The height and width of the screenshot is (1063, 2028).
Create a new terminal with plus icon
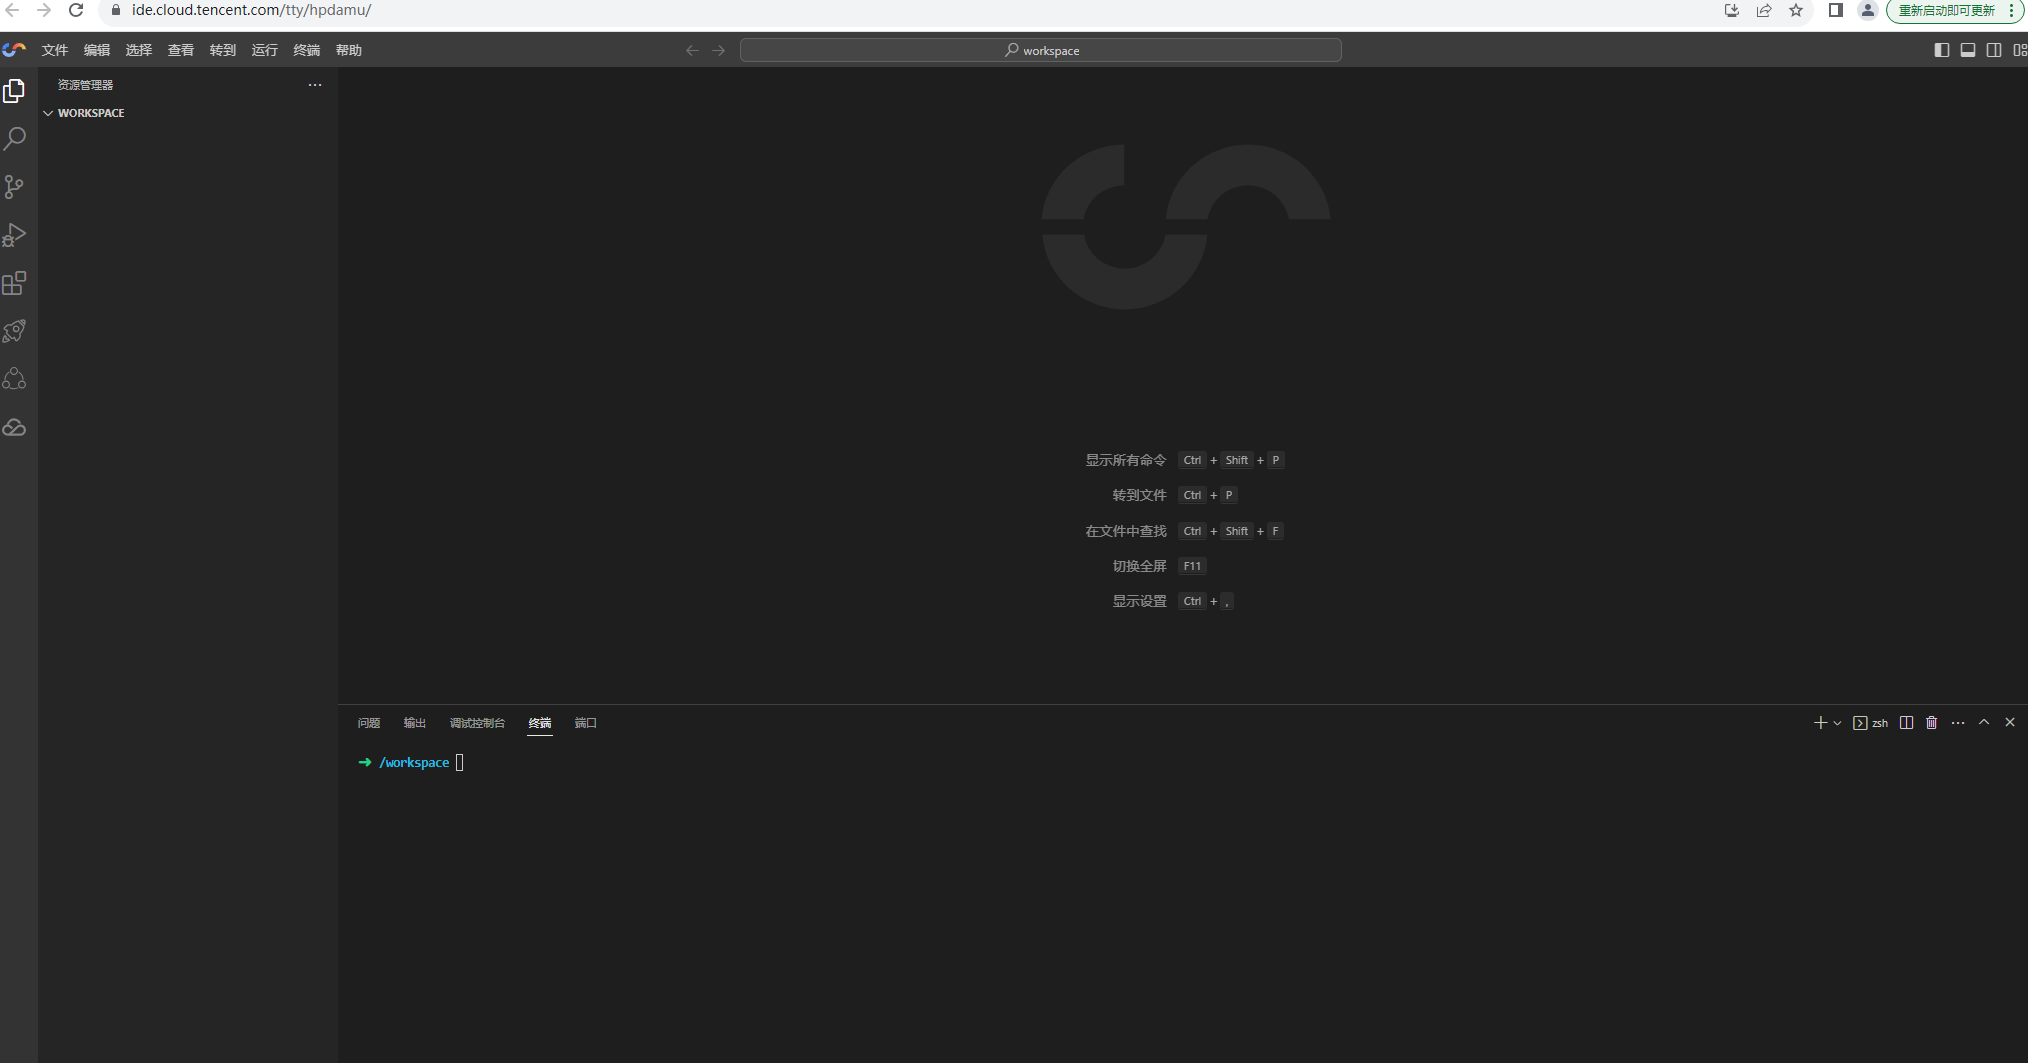tap(1820, 723)
